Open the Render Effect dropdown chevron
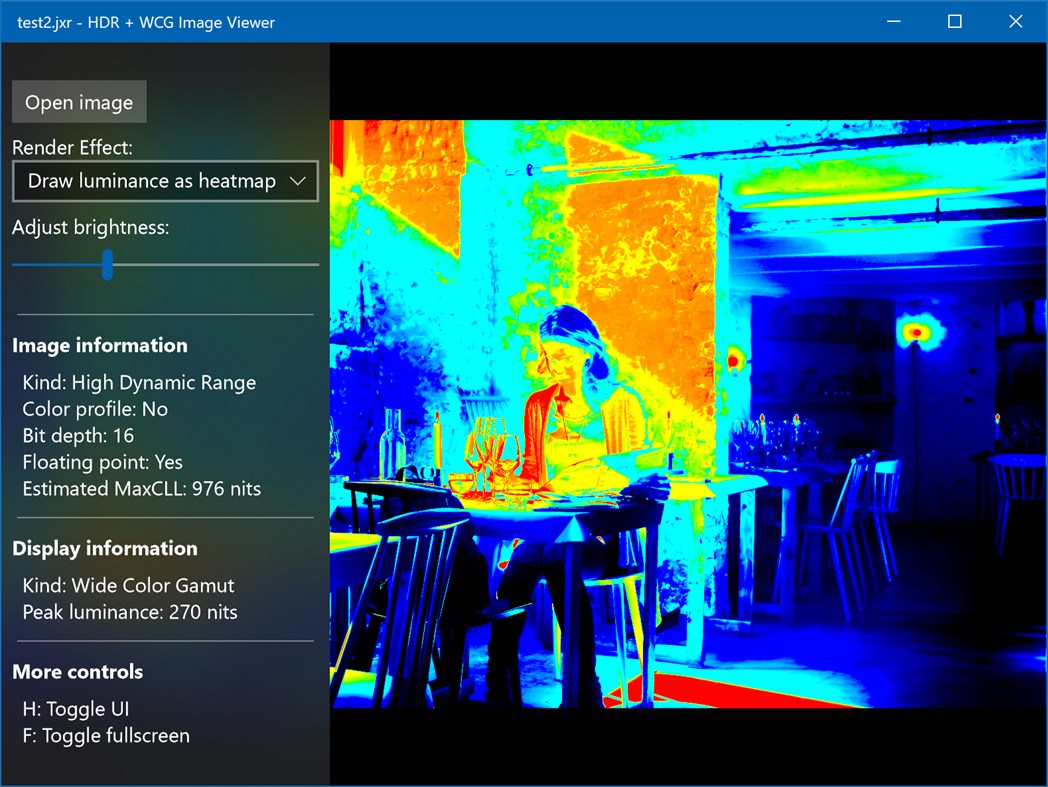1048x787 pixels. coord(297,181)
